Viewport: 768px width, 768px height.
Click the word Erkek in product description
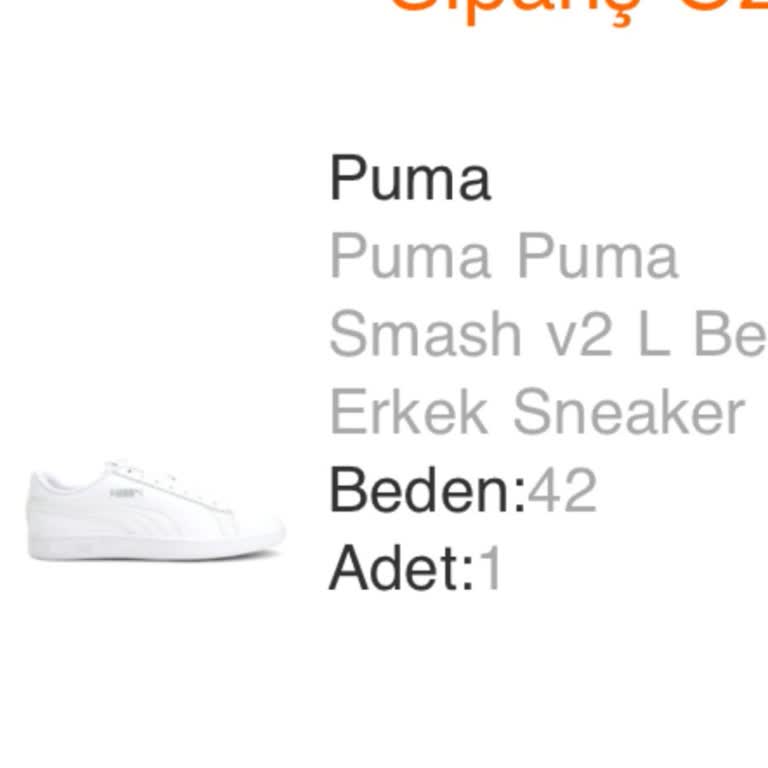coord(408,411)
